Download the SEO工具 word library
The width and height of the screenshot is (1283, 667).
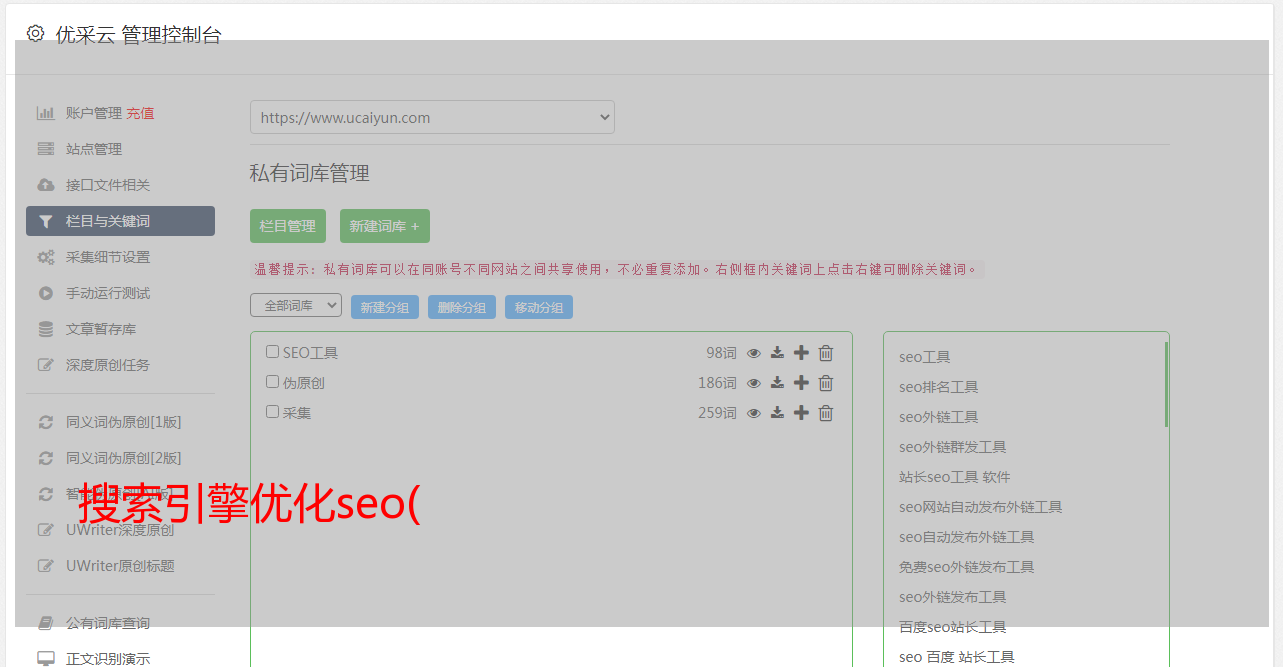[777, 353]
